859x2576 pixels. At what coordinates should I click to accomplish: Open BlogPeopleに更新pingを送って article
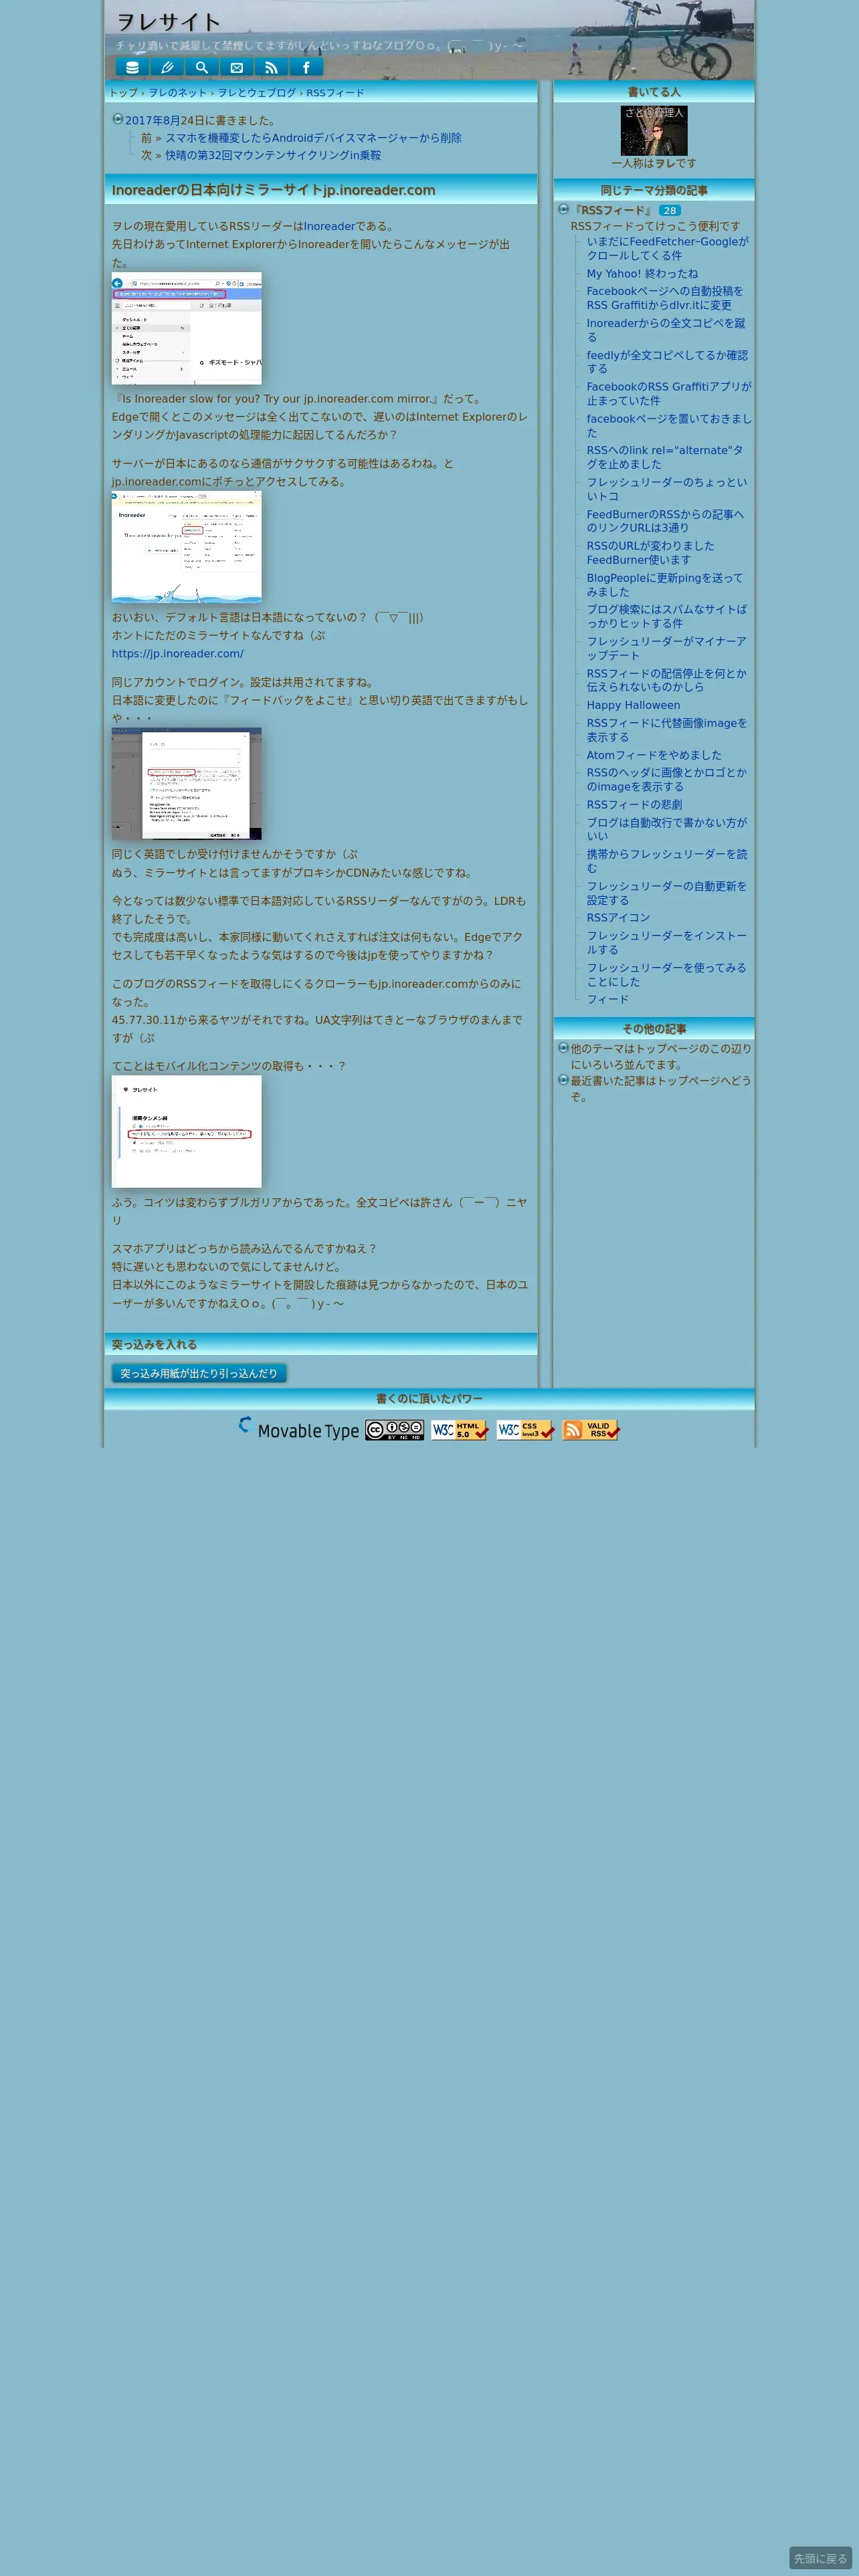click(665, 585)
